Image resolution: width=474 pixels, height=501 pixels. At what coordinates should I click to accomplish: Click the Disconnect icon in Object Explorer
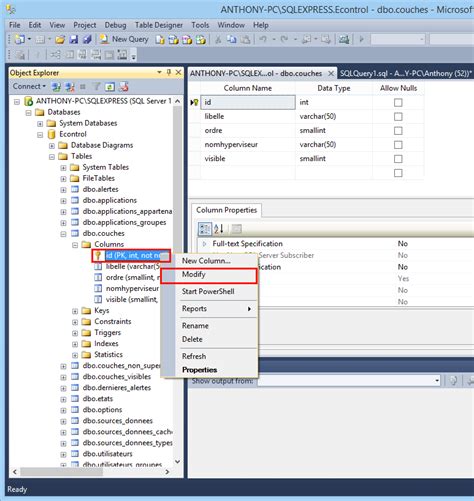[x=70, y=87]
